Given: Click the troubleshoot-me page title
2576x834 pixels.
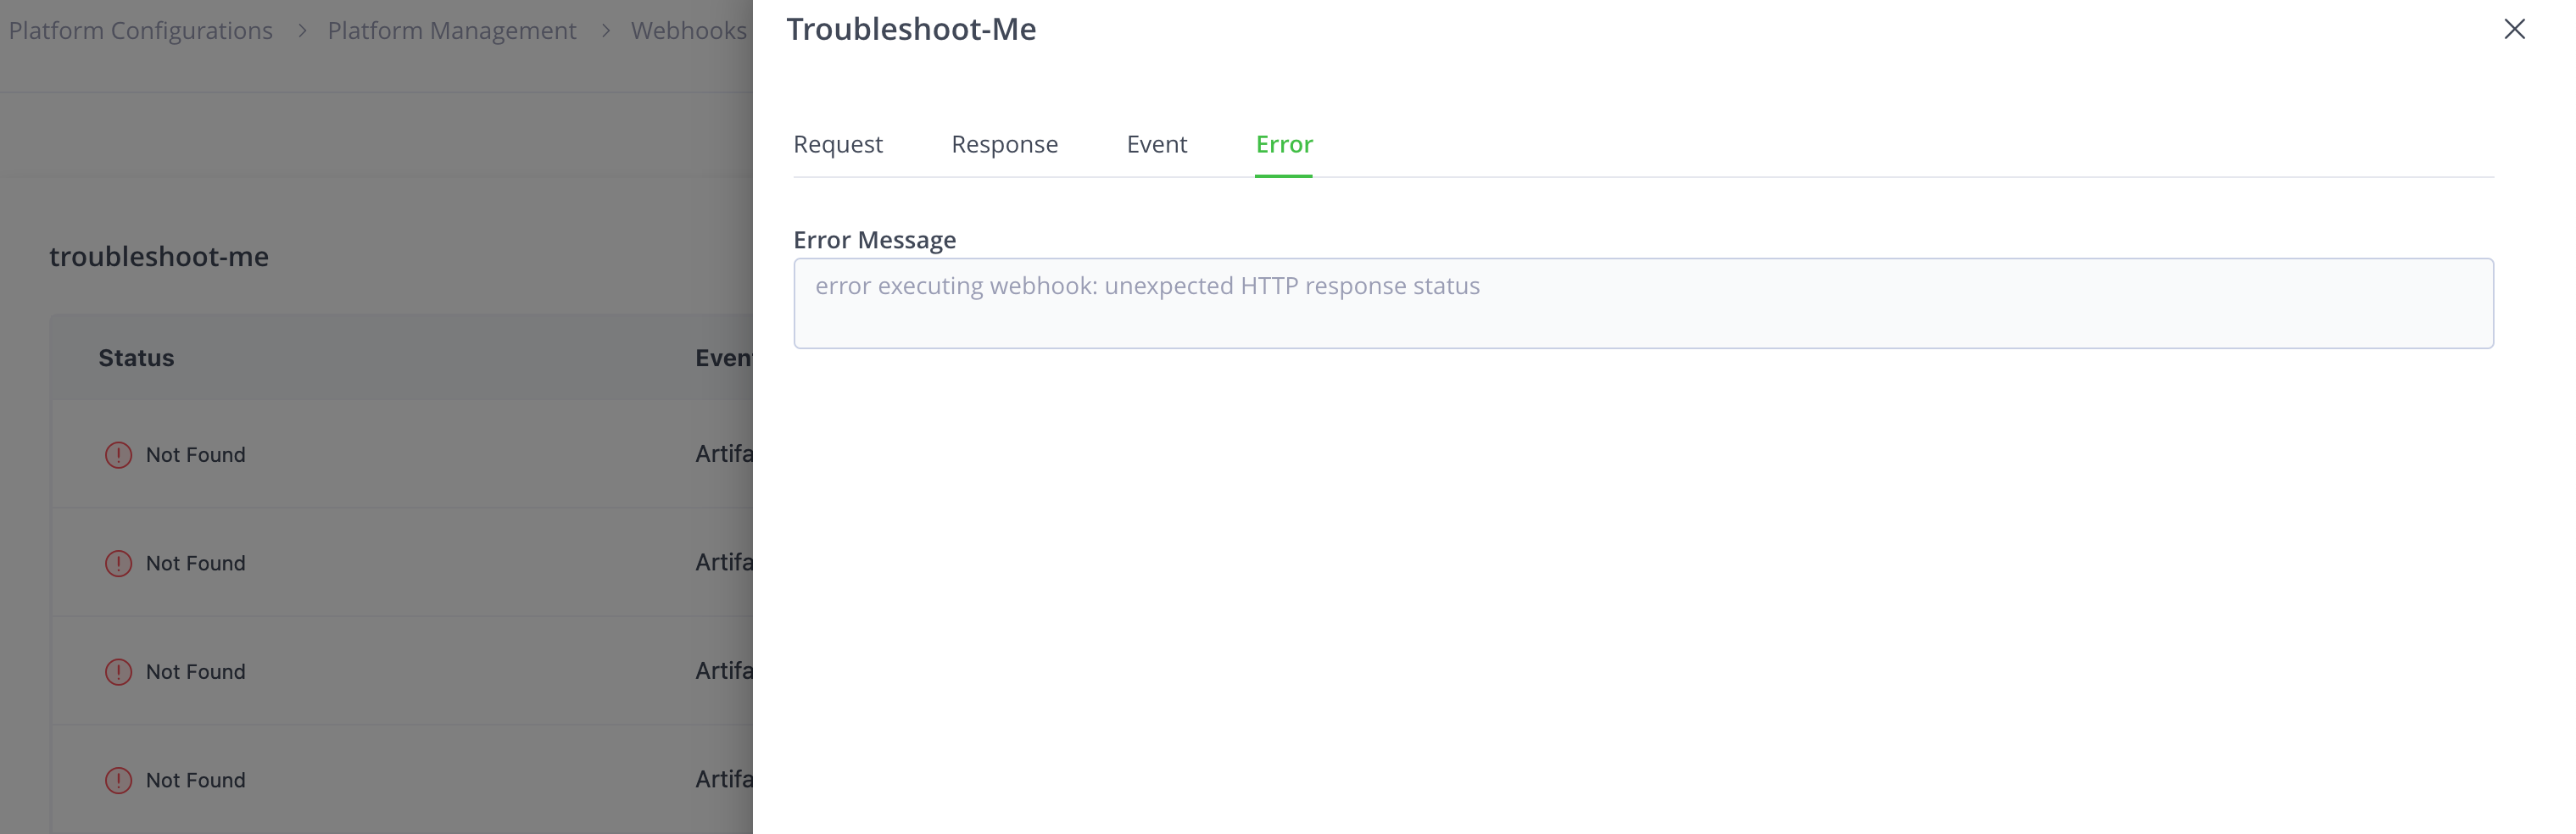Looking at the screenshot, I should click(x=159, y=256).
